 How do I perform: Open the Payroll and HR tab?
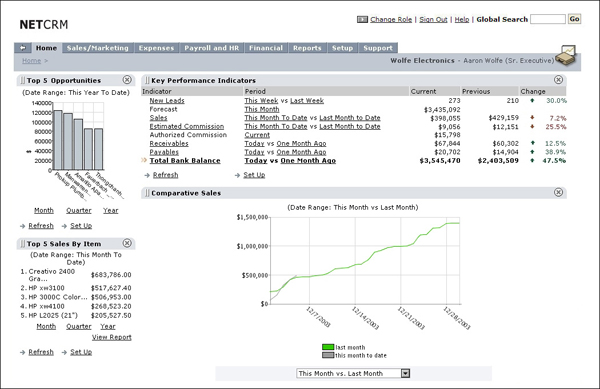click(212, 48)
